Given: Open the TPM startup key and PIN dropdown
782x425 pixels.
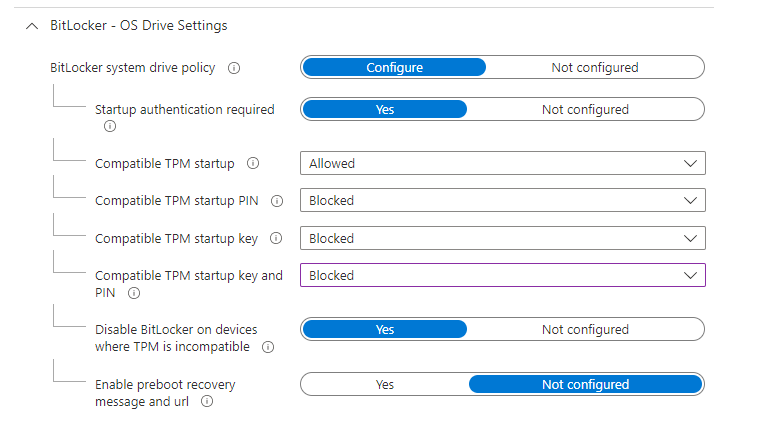Looking at the screenshot, I should pos(503,275).
